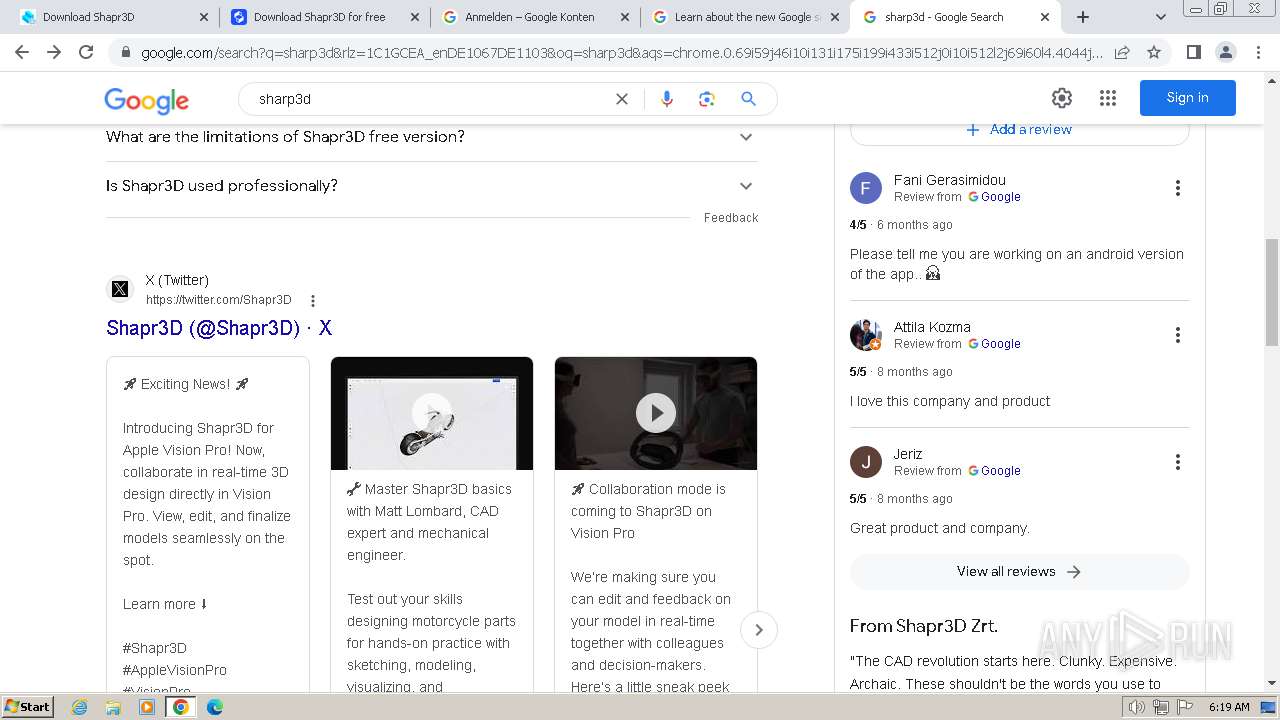This screenshot has height=720, width=1280.
Task: Click Jeriz's 'J' avatar
Action: click(866, 462)
